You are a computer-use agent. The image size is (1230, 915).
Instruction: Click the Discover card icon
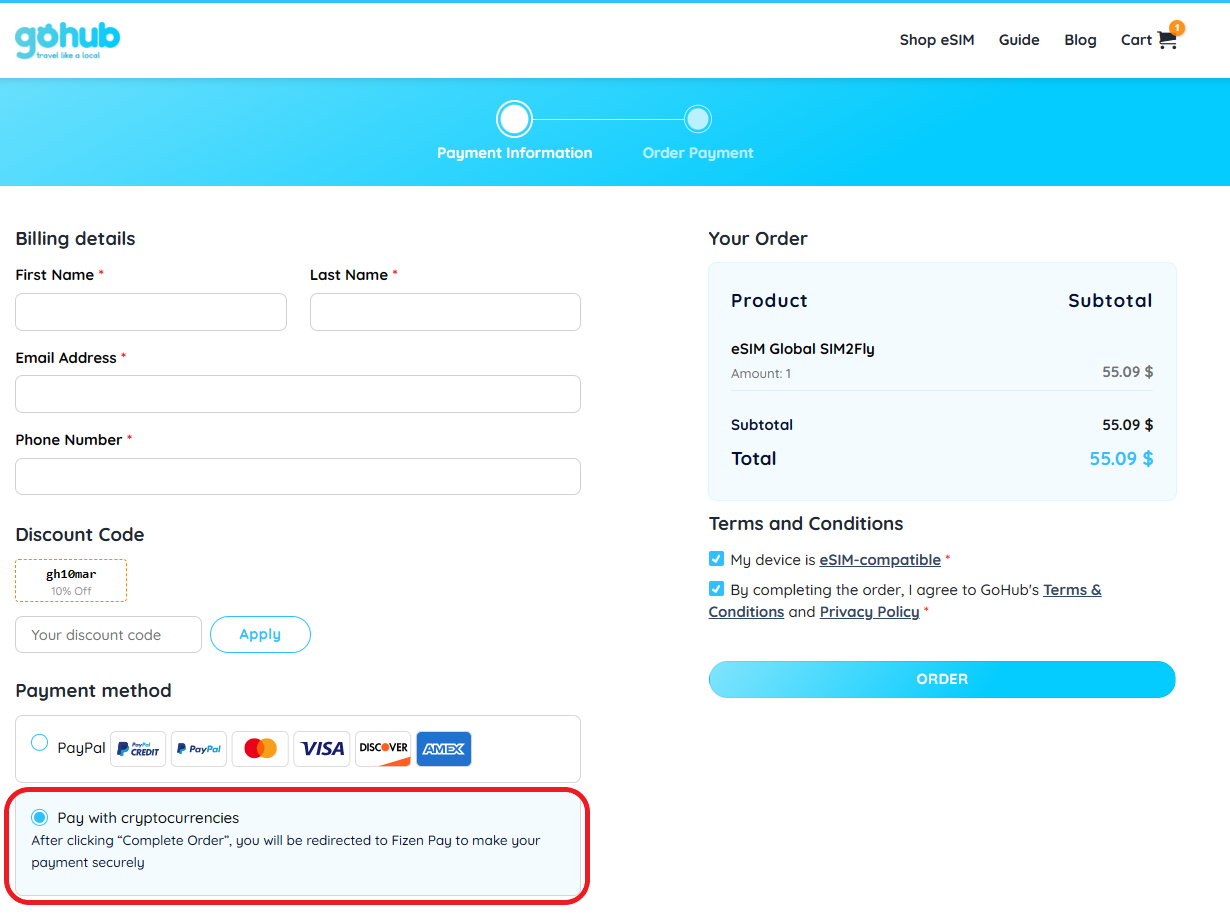(383, 749)
